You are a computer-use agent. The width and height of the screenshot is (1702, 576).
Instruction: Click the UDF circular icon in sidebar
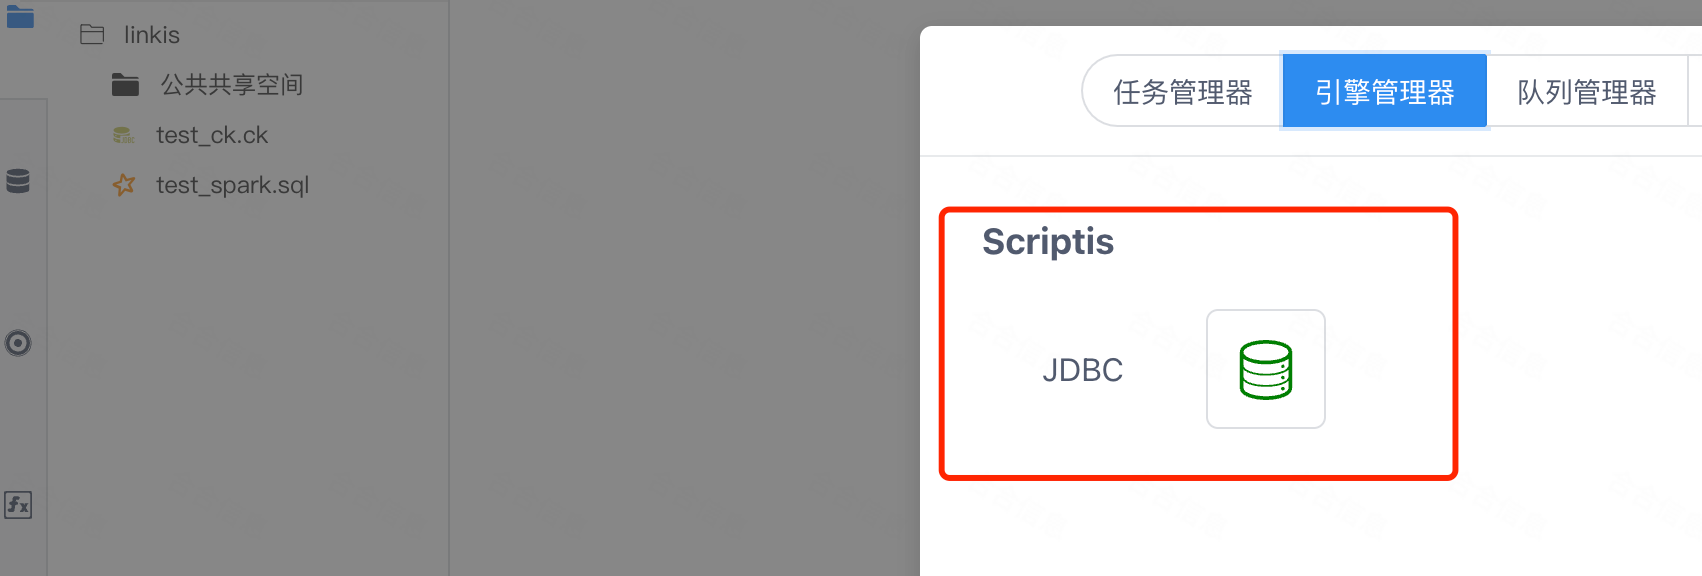click(x=20, y=343)
